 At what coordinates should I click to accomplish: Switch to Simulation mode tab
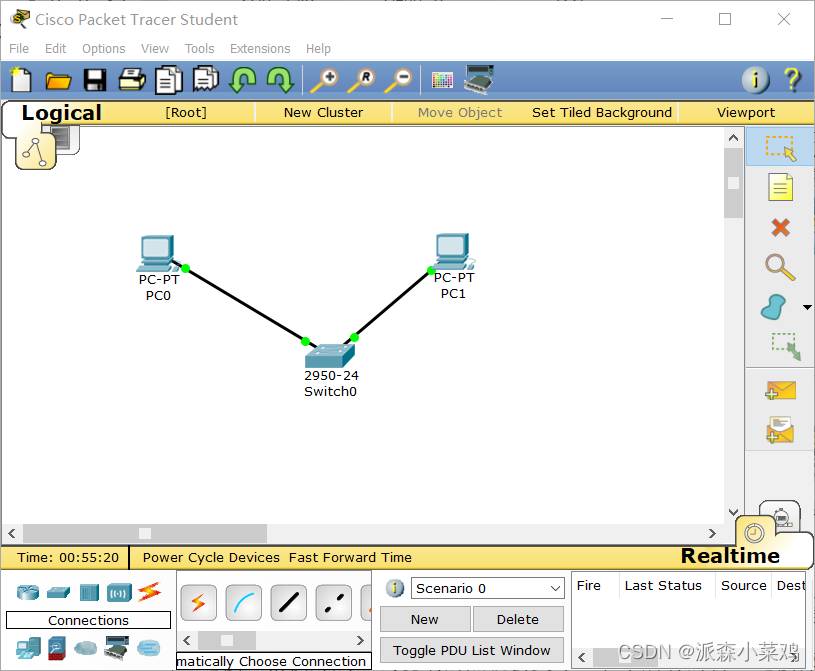click(780, 514)
